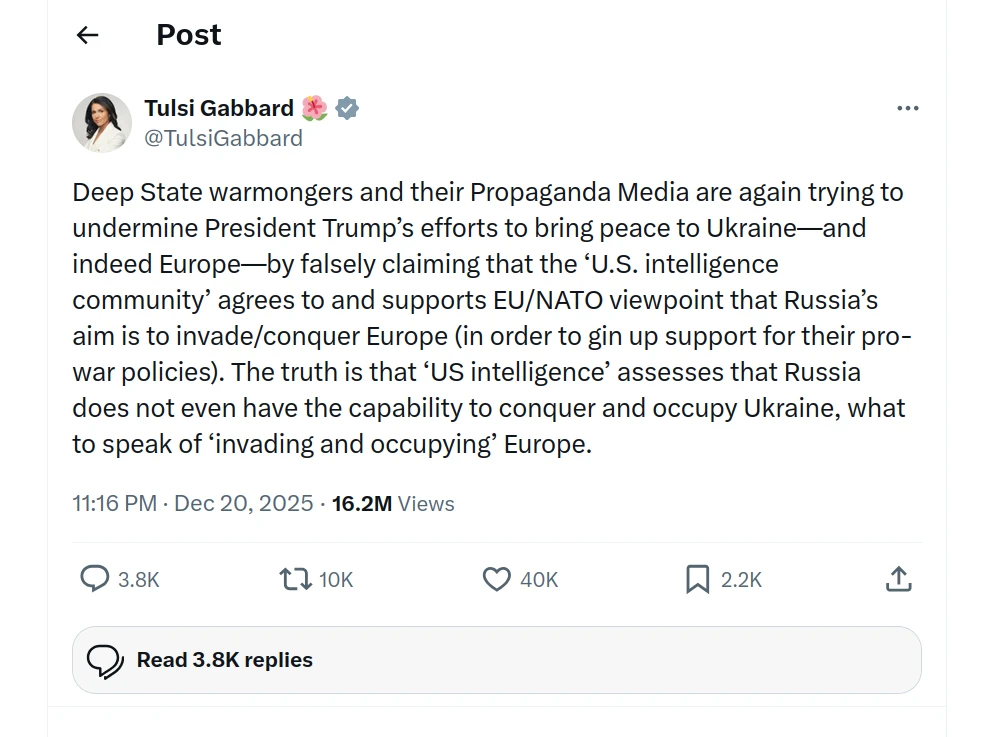This screenshot has width=985, height=737.
Task: Click the 10K repost count
Action: coord(336,580)
